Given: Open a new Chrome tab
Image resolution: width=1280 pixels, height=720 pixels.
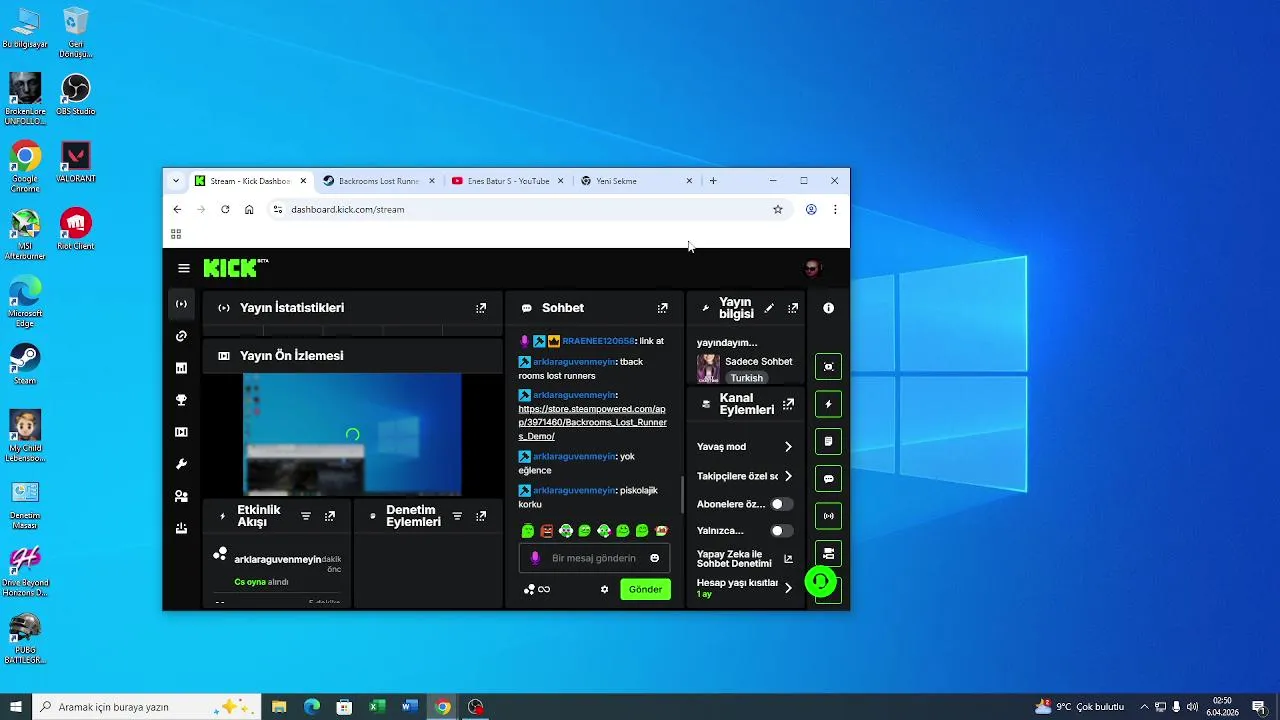Looking at the screenshot, I should pos(713,181).
